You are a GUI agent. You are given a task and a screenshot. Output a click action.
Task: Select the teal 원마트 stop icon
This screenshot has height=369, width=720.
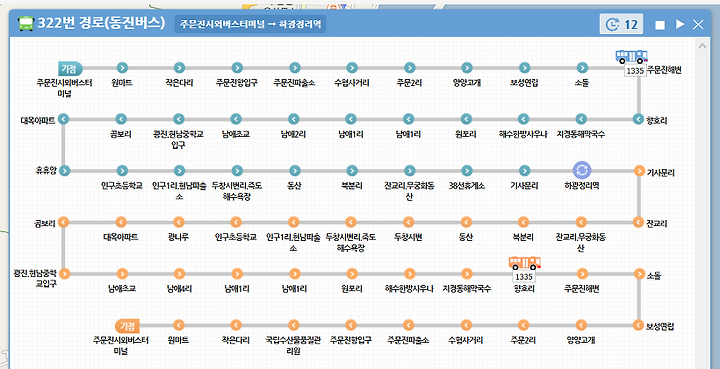pyautogui.click(x=122, y=68)
